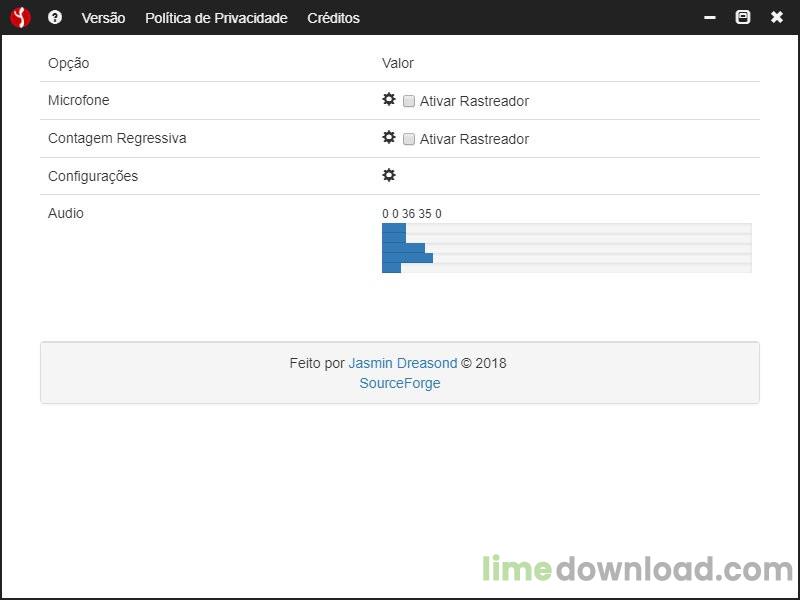Open the Versão menu item
Viewport: 800px width, 600px height.
[103, 18]
